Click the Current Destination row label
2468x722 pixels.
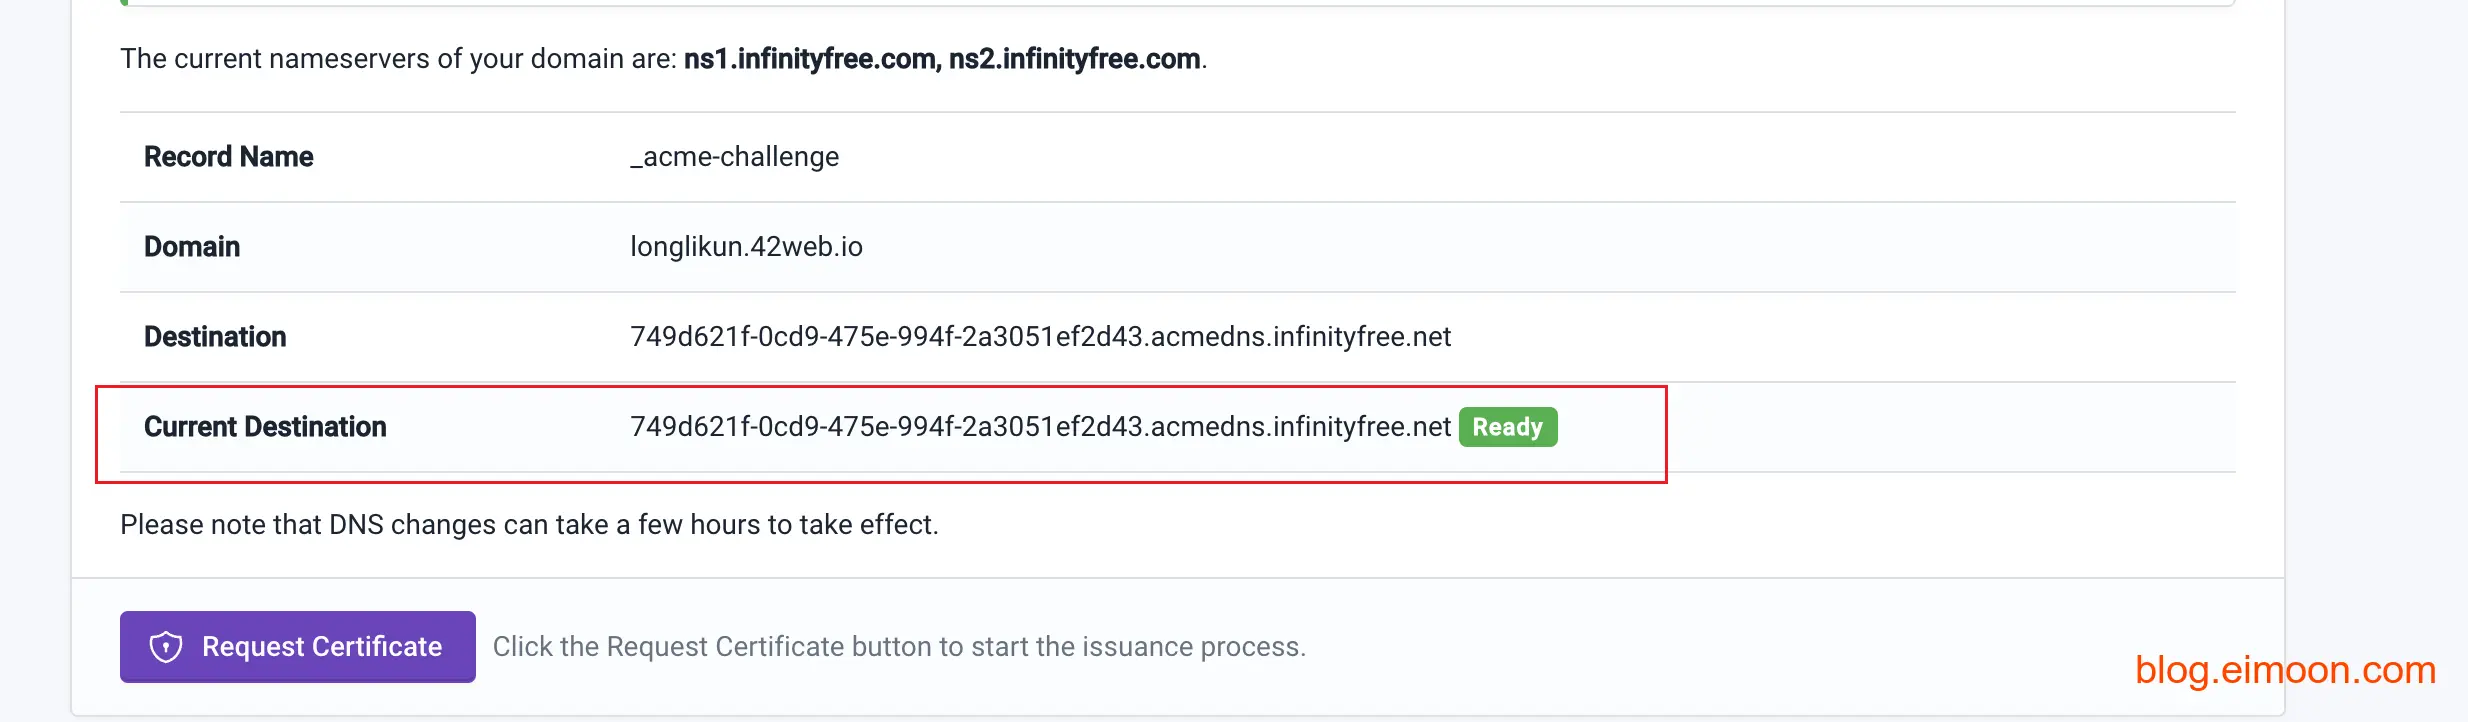[x=265, y=427]
